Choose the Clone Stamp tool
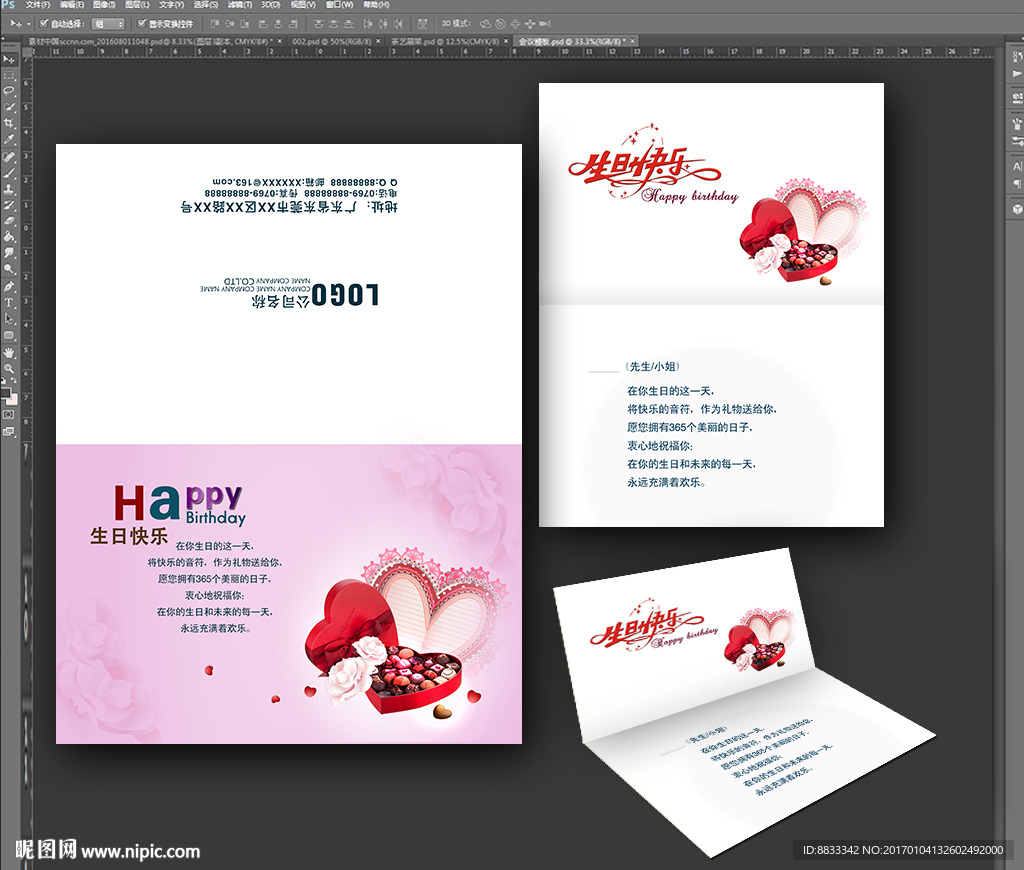This screenshot has width=1024, height=870. tap(9, 188)
